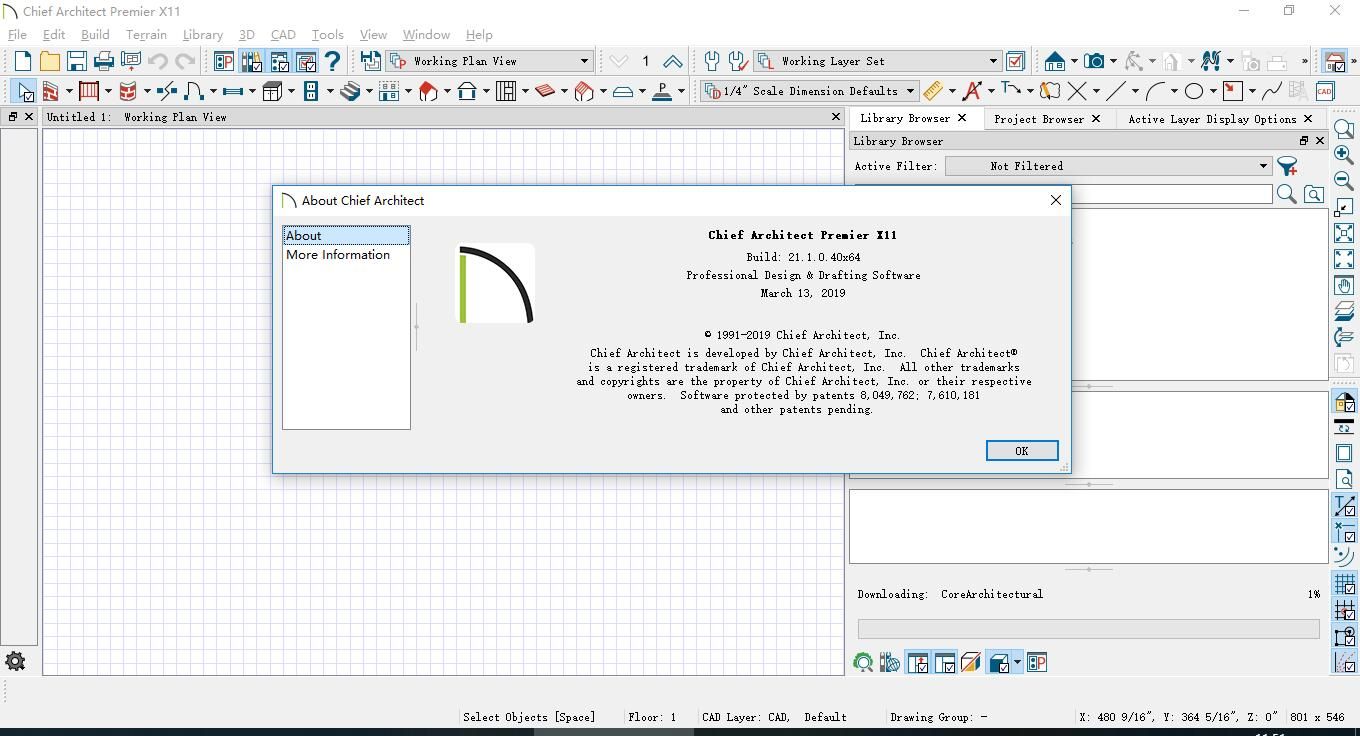
Task: Click the New Plan icon
Action: point(22,61)
